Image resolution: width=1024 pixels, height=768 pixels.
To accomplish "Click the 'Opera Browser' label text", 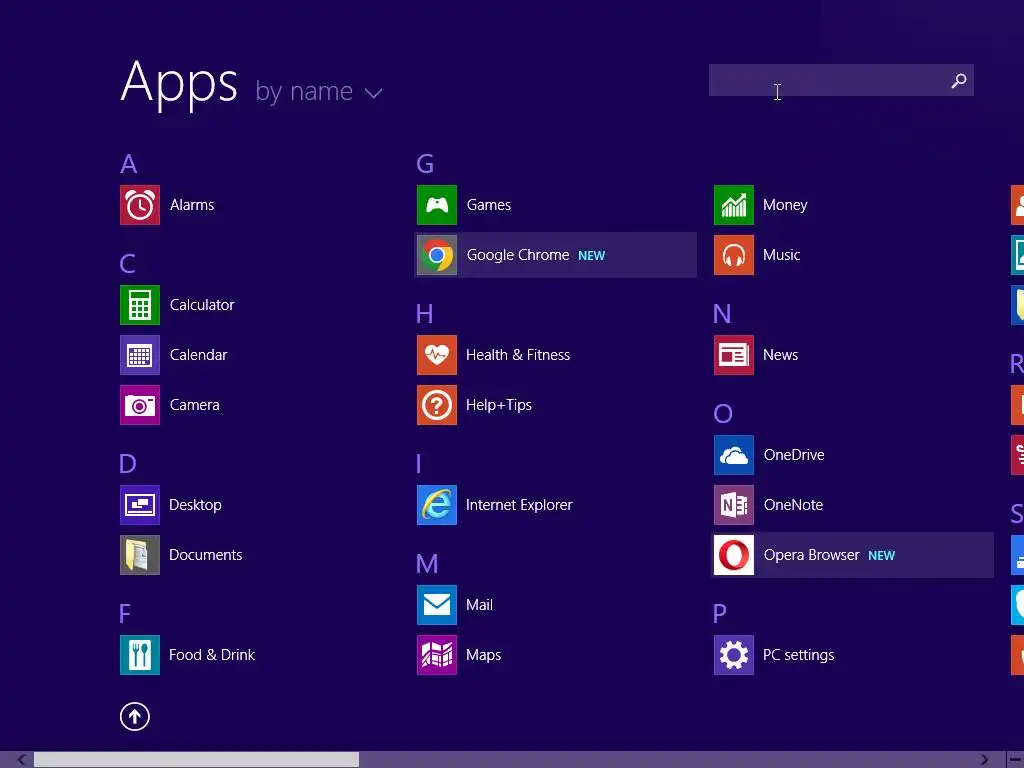I will click(x=812, y=555).
